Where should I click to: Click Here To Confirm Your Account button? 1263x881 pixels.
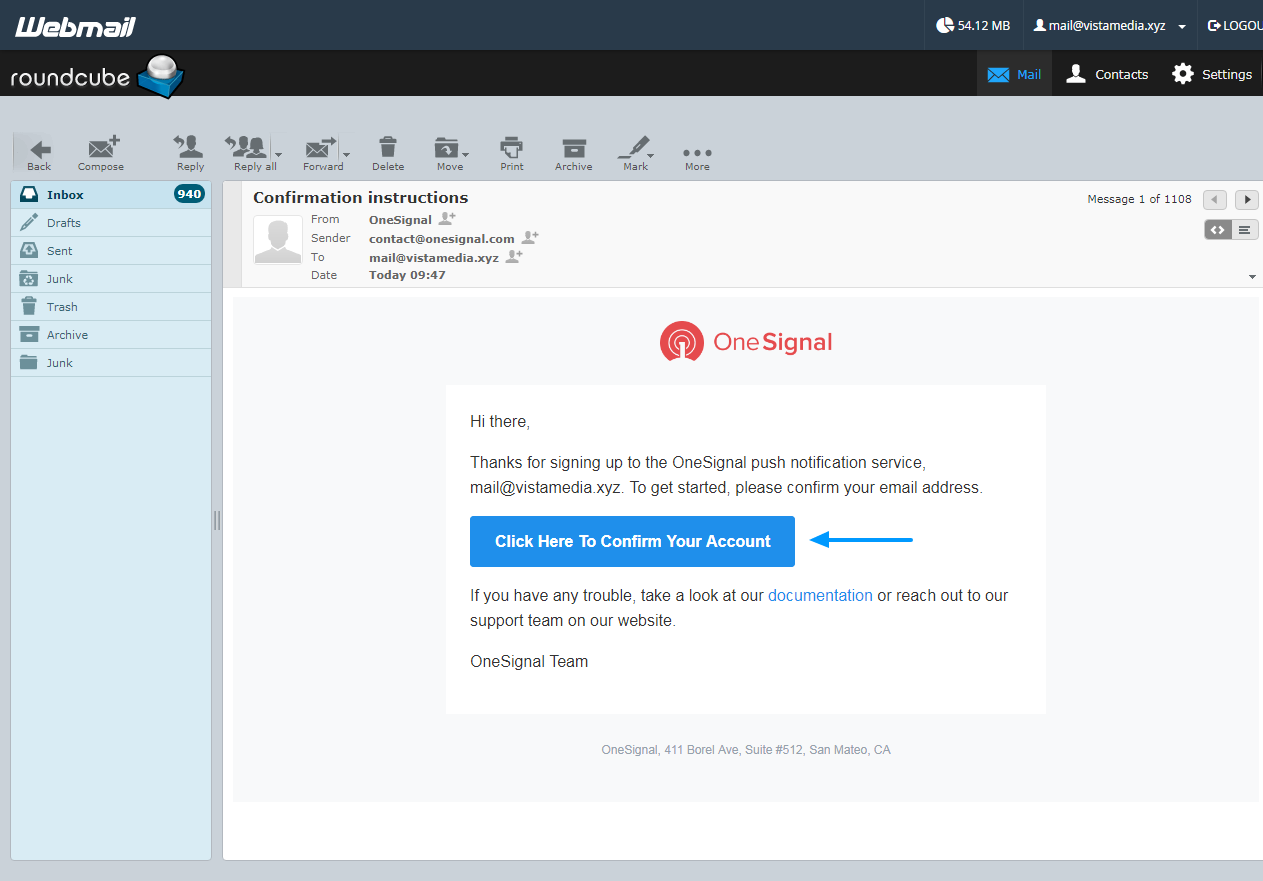click(x=632, y=541)
